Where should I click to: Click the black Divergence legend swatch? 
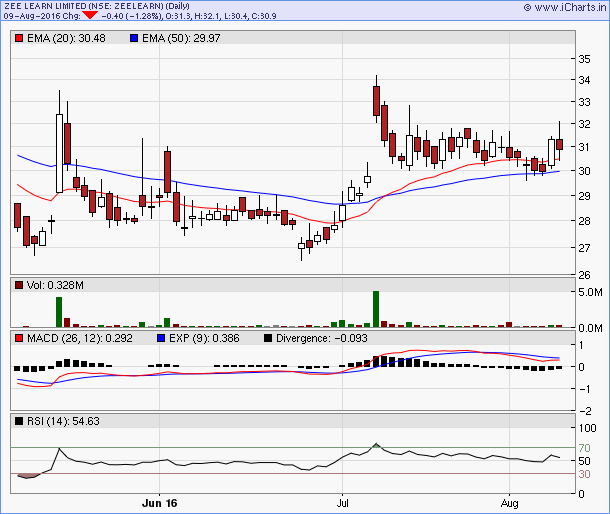(268, 338)
